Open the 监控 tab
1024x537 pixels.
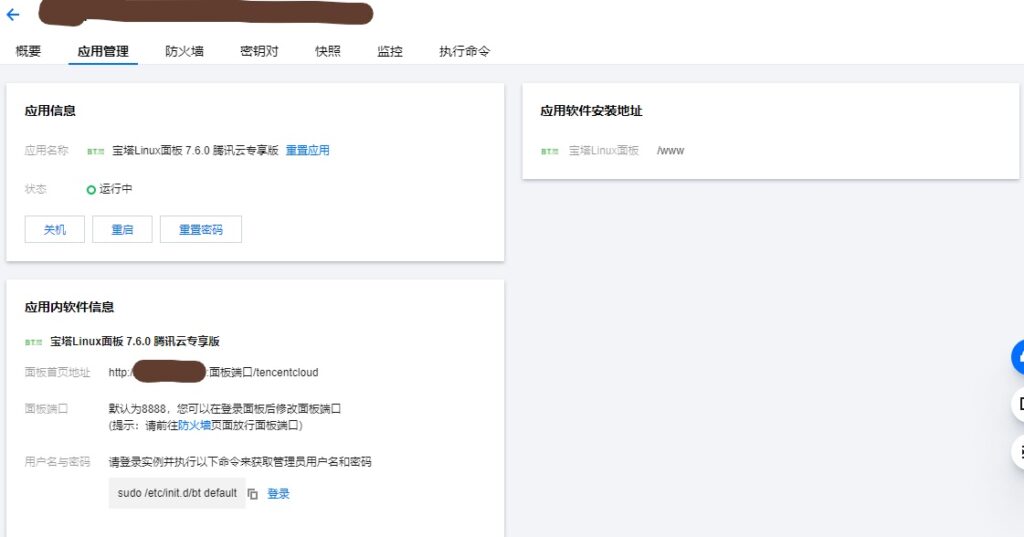coord(390,51)
